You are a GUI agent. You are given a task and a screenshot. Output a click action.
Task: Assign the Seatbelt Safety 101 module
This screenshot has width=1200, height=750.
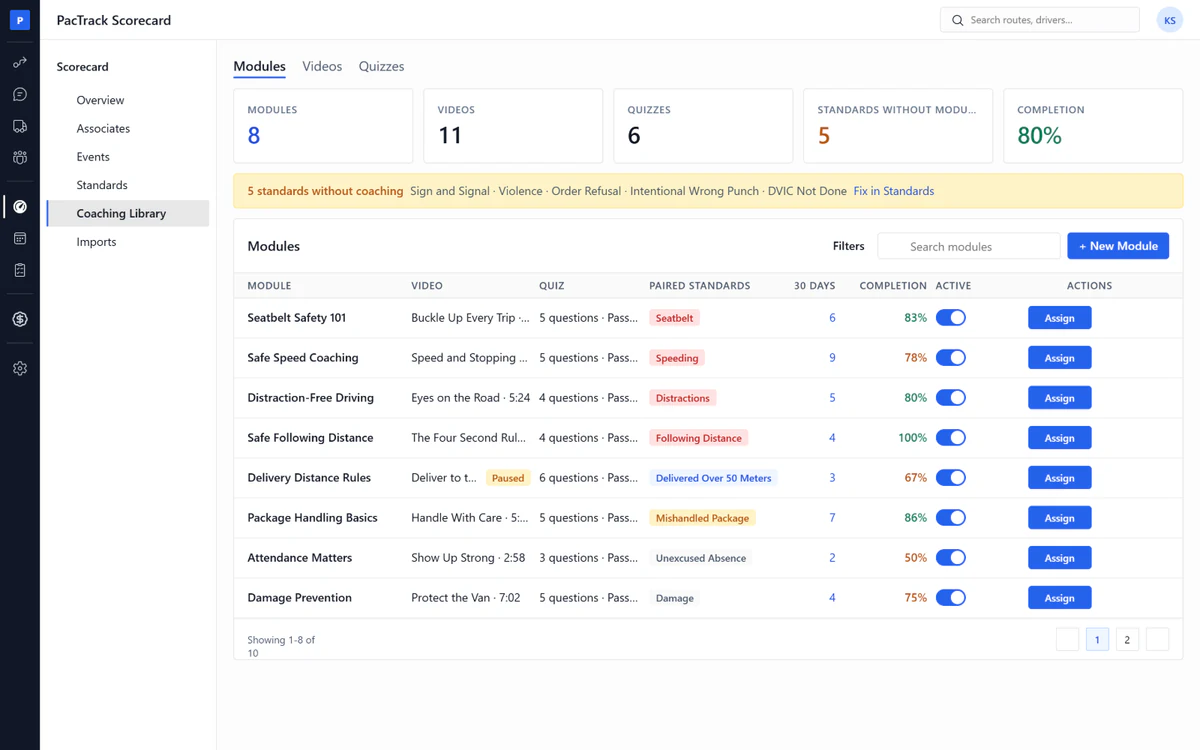point(1059,318)
